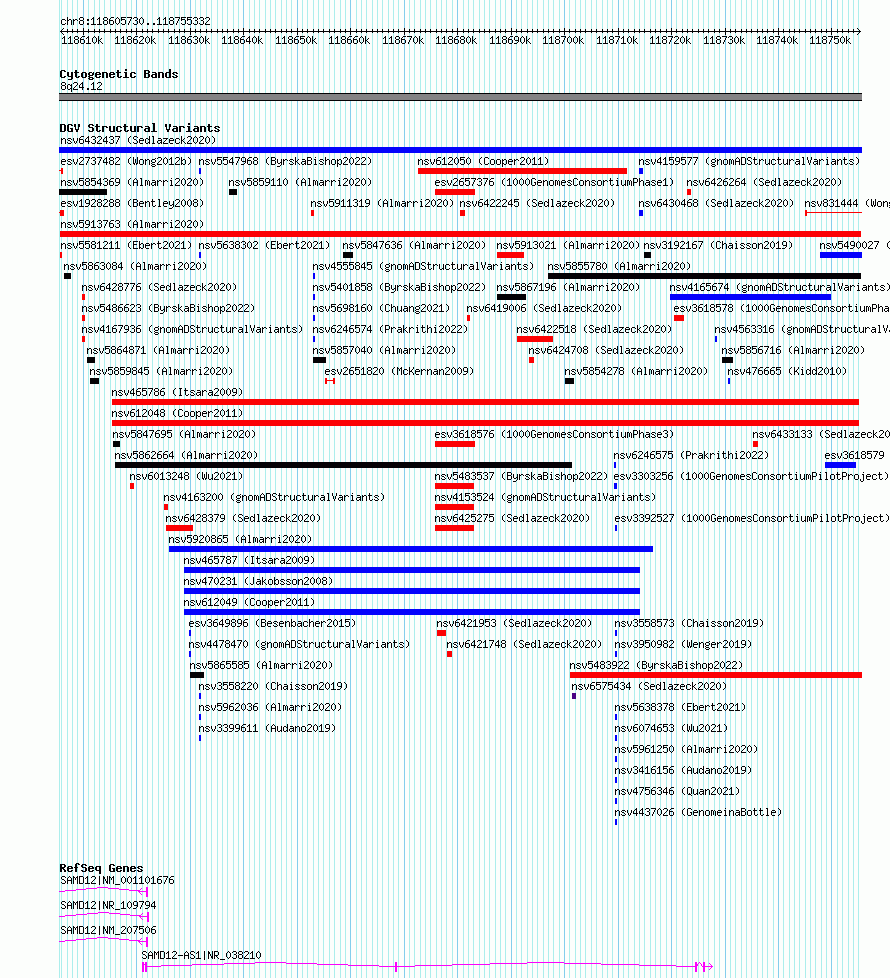The width and height of the screenshot is (890, 978).
Task: Open the nsv5547968 (ByrskaBishop2022) label
Action: (285, 162)
